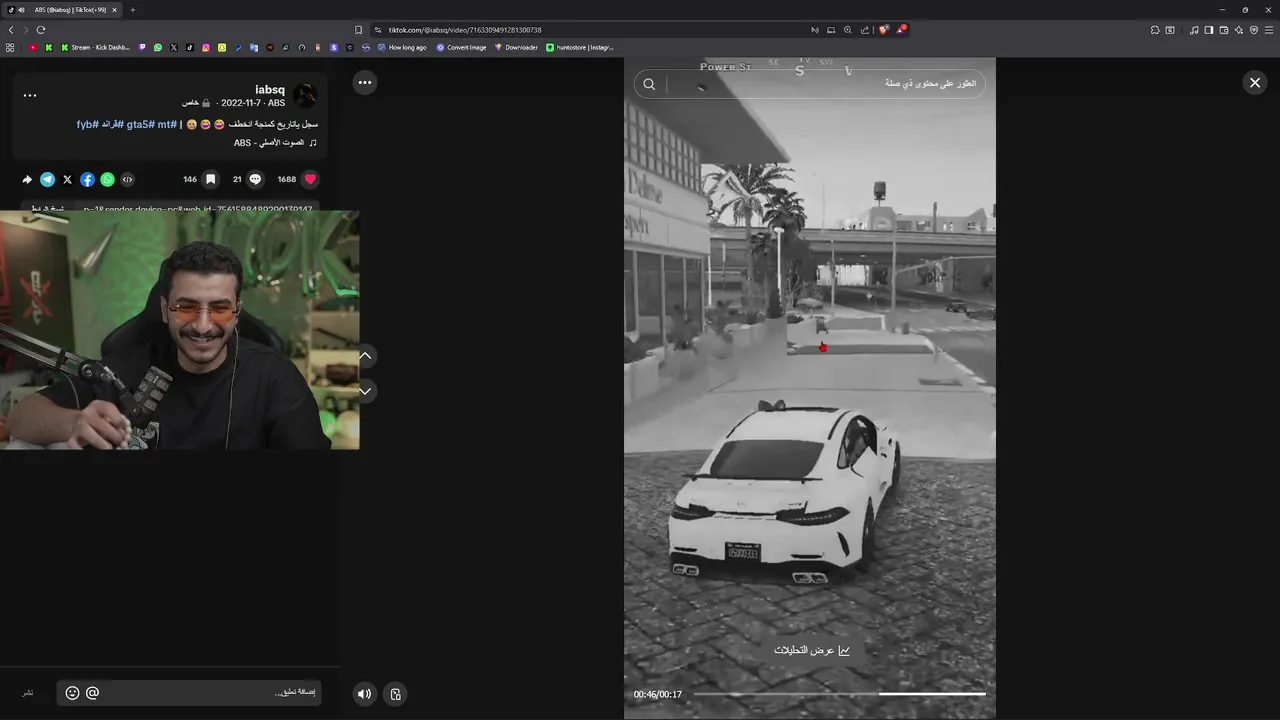Image resolution: width=1280 pixels, height=720 pixels.
Task: Share the video to Telegram
Action: (47, 179)
